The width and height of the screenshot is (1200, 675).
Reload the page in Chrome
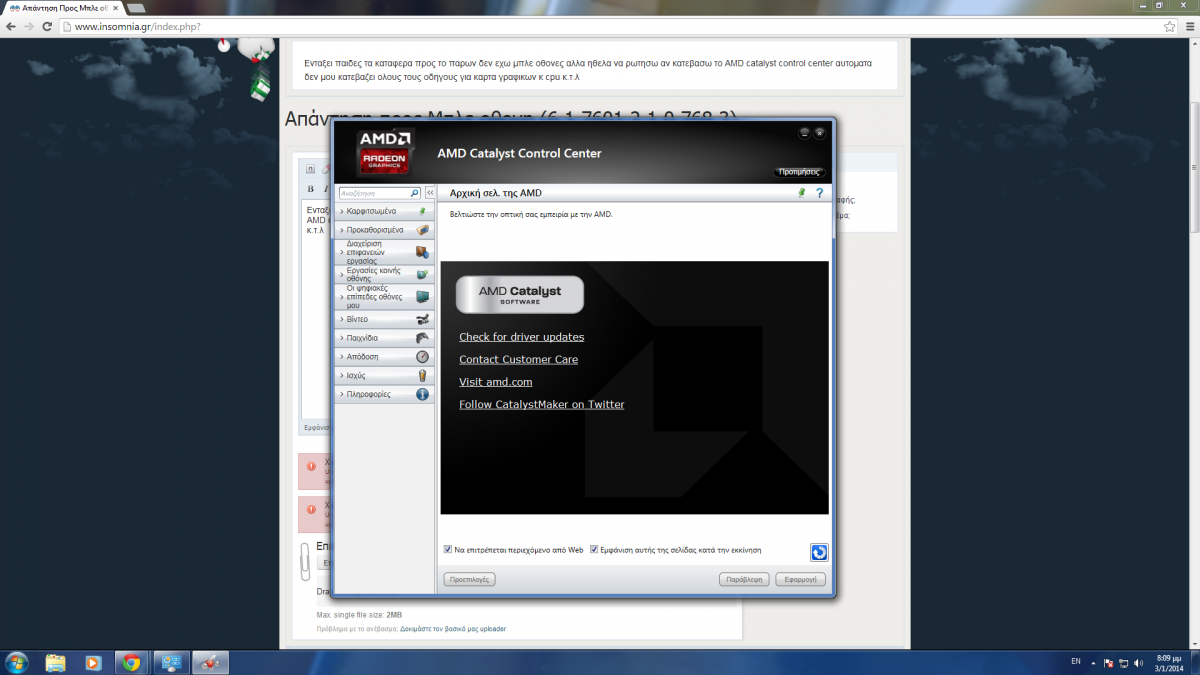(49, 26)
